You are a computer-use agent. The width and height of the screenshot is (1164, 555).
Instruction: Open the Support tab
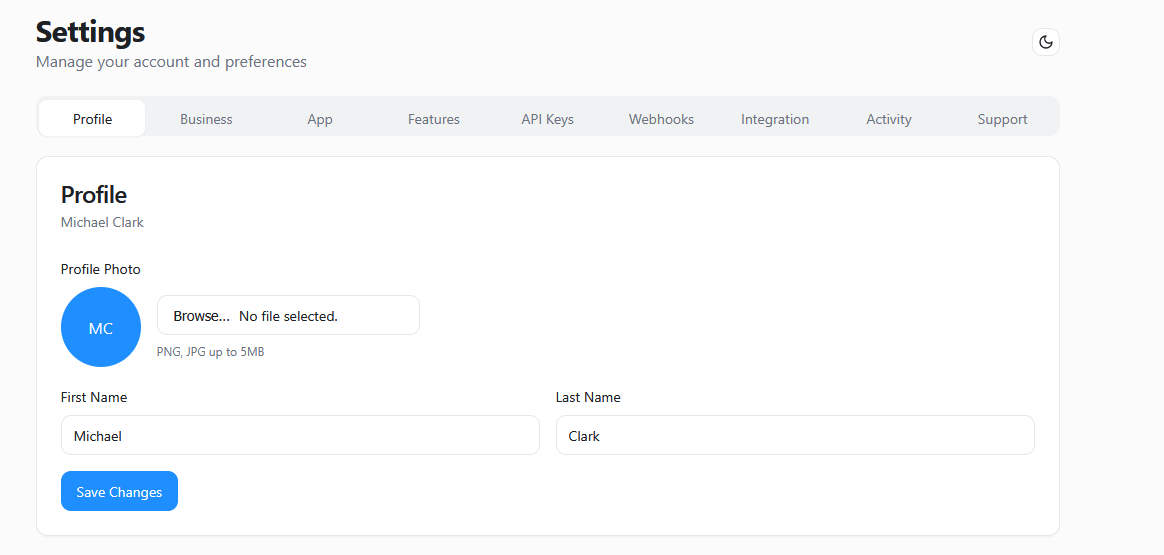[x=1002, y=119]
